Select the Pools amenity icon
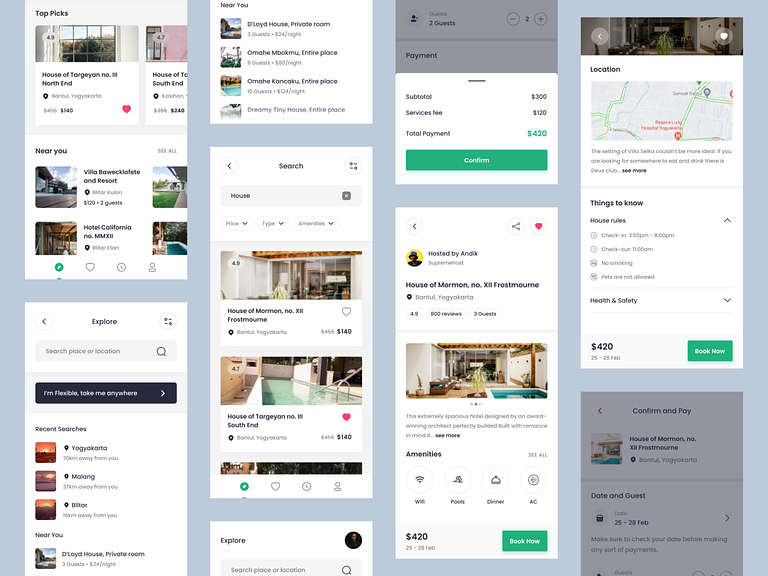768x576 pixels. coord(457,480)
